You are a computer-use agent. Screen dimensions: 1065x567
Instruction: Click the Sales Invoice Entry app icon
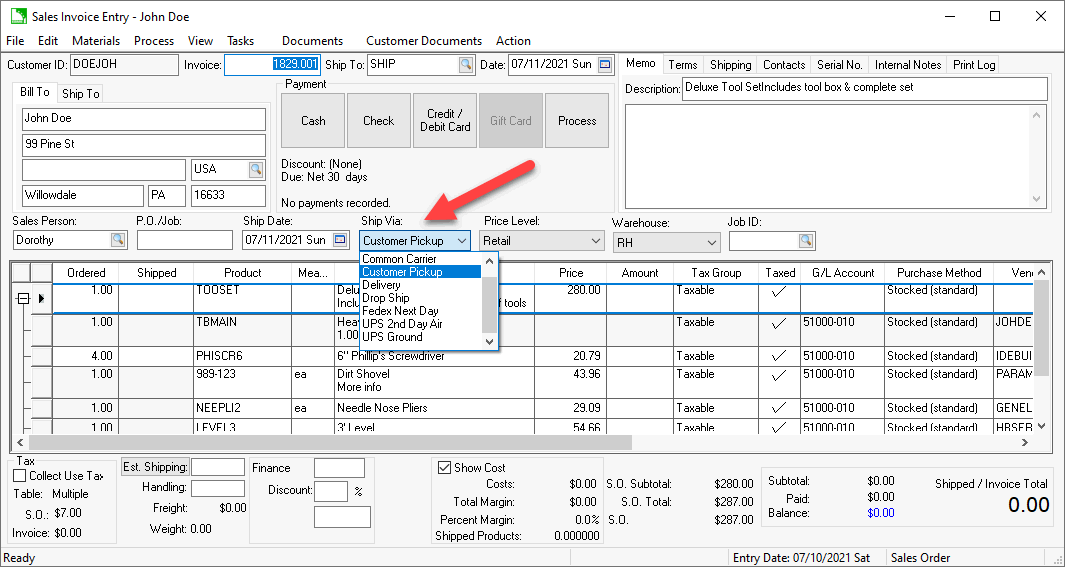(x=17, y=17)
